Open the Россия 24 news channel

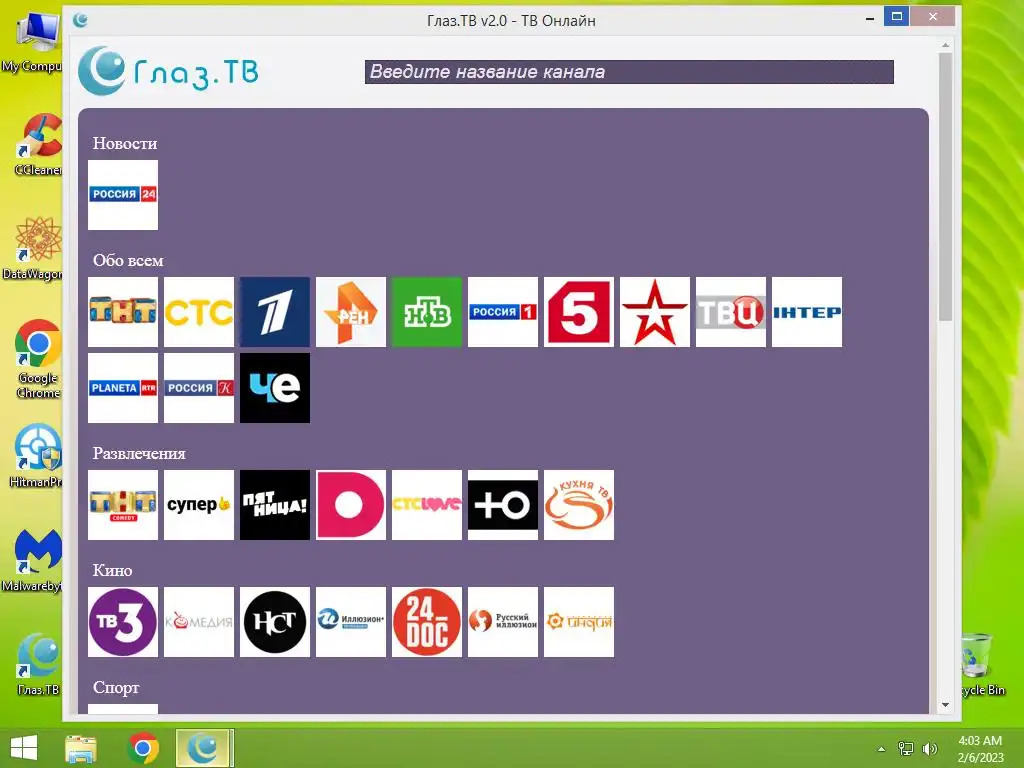(x=123, y=195)
